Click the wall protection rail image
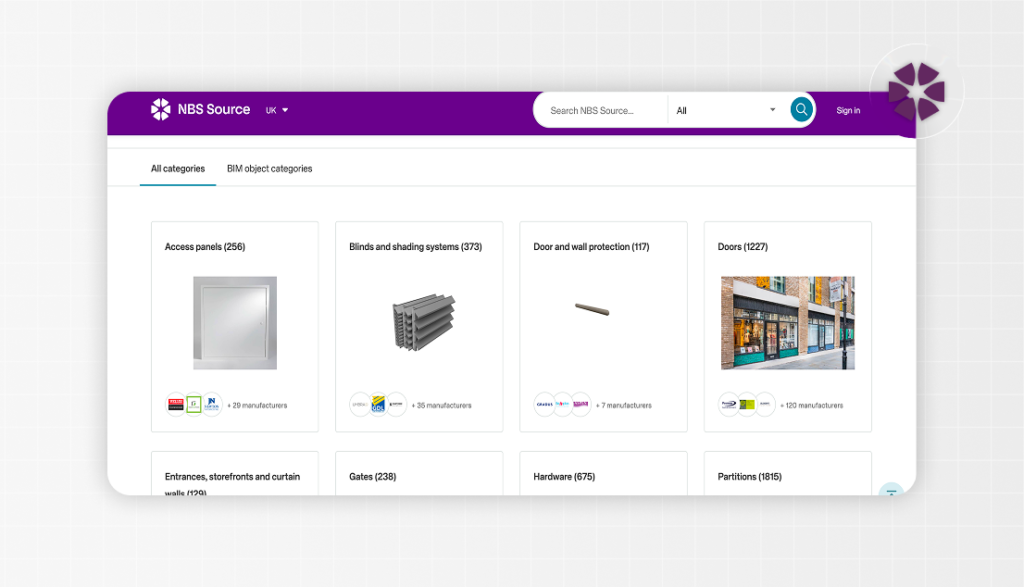The image size is (1024, 587). (x=592, y=309)
